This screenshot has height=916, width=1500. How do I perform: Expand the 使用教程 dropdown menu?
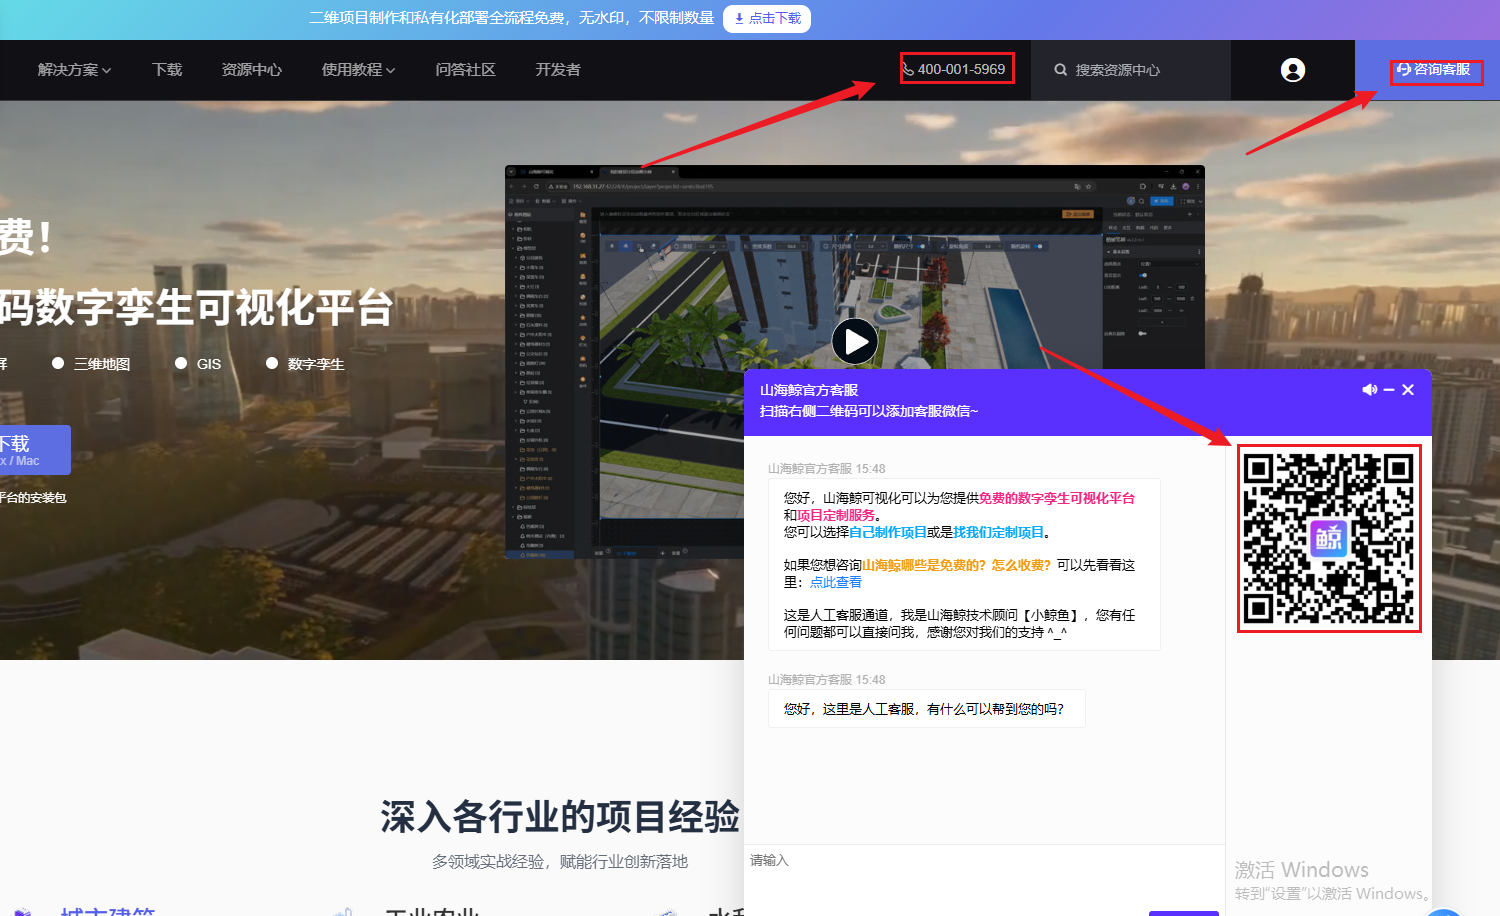pos(358,70)
